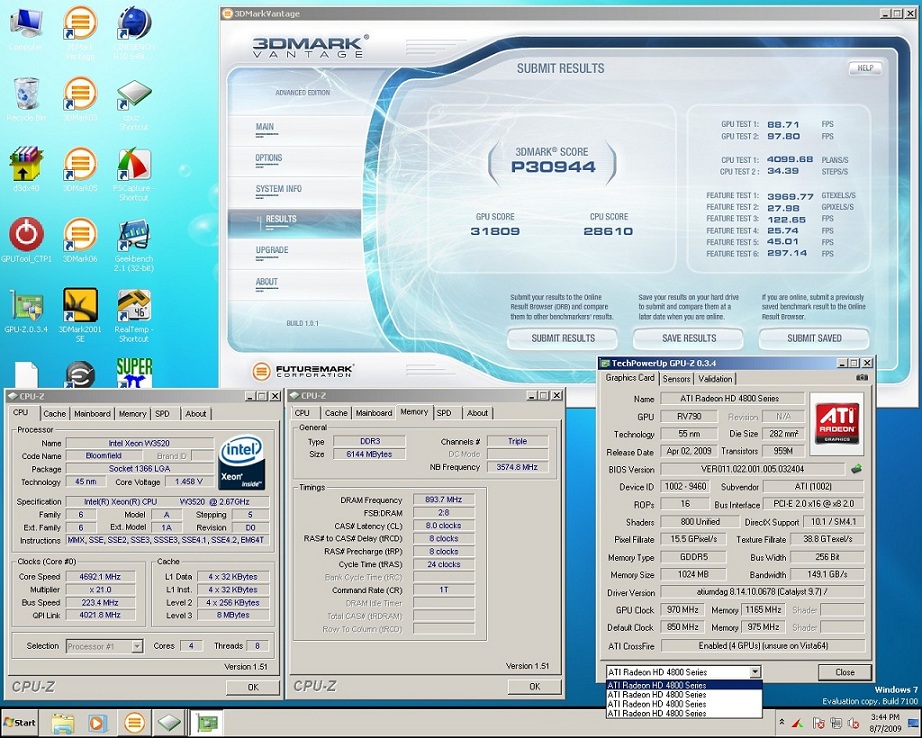Switch to GPU-Z taskbar button
The height and width of the screenshot is (738, 922).
pyautogui.click(x=207, y=722)
